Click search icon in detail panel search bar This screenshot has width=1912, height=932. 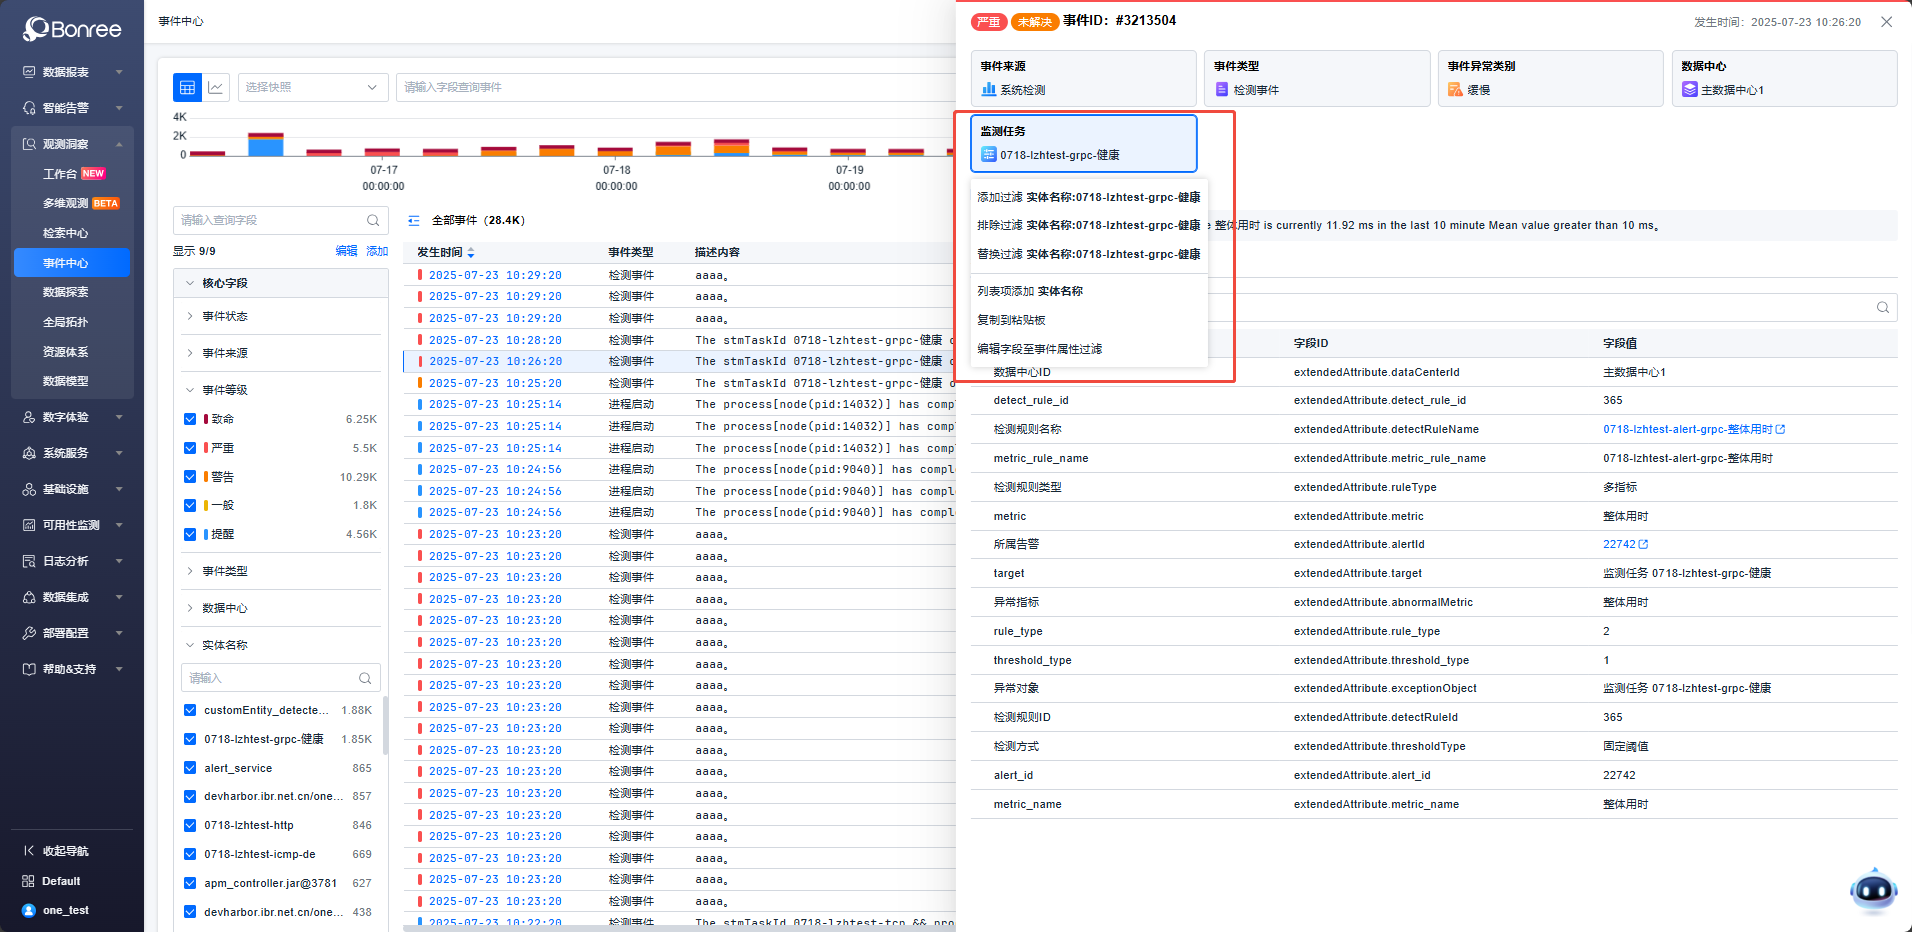pos(1882,308)
